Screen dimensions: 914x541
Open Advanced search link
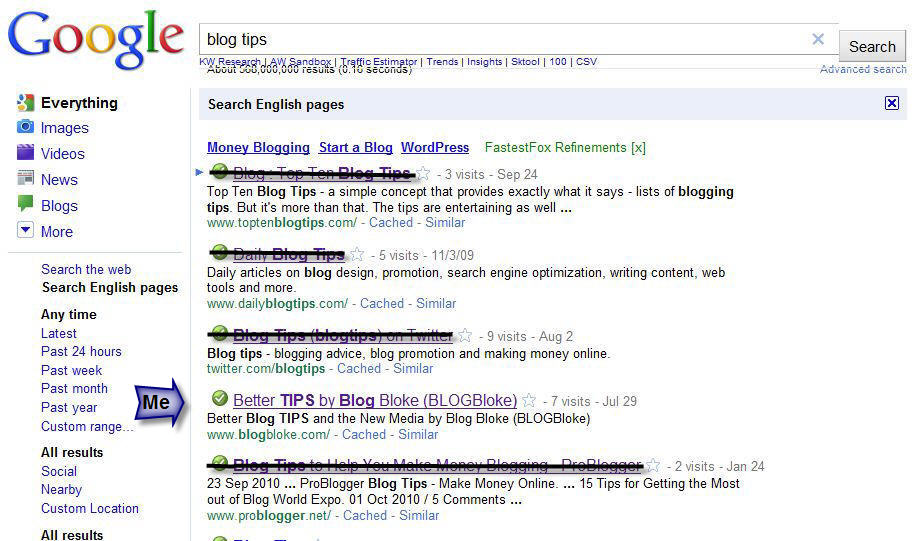863,69
